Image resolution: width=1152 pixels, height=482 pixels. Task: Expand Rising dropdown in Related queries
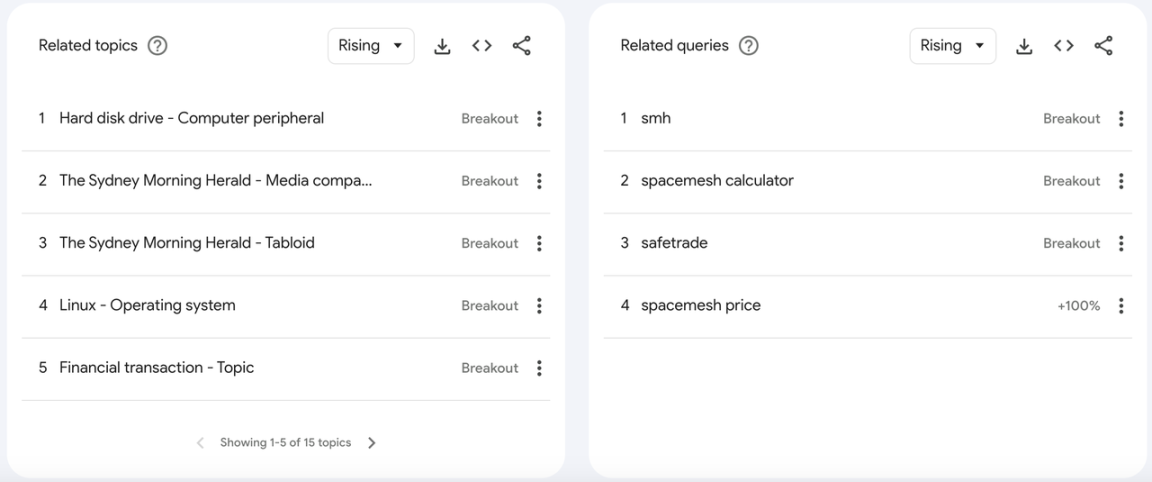952,46
